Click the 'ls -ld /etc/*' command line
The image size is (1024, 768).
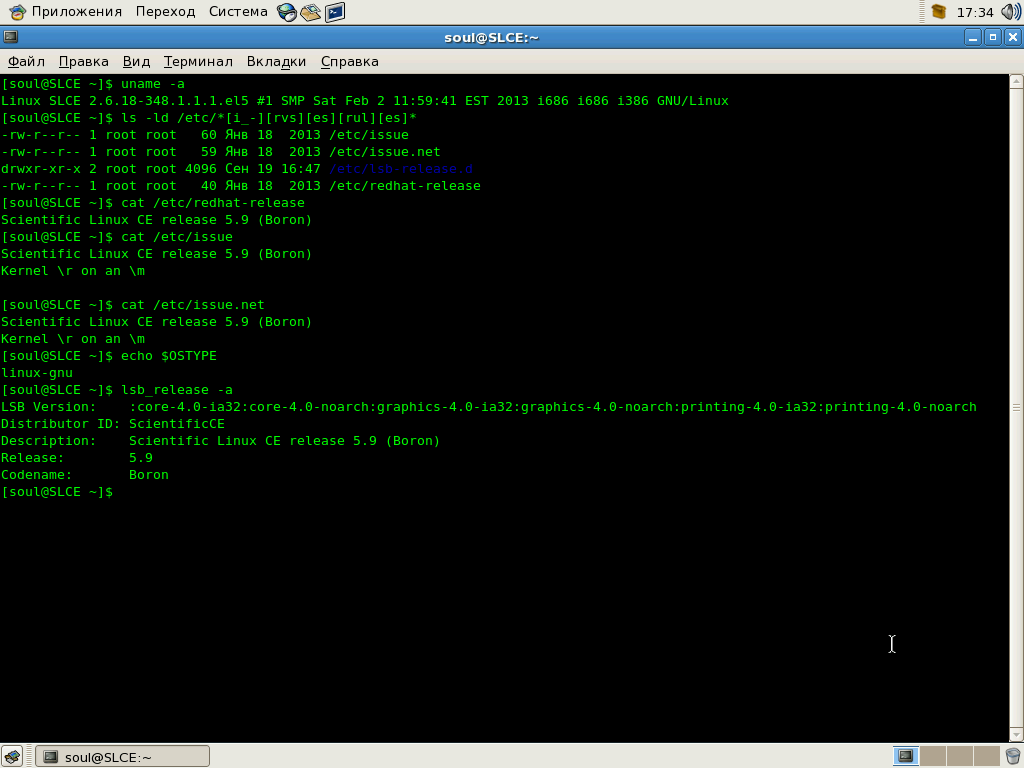pos(209,118)
